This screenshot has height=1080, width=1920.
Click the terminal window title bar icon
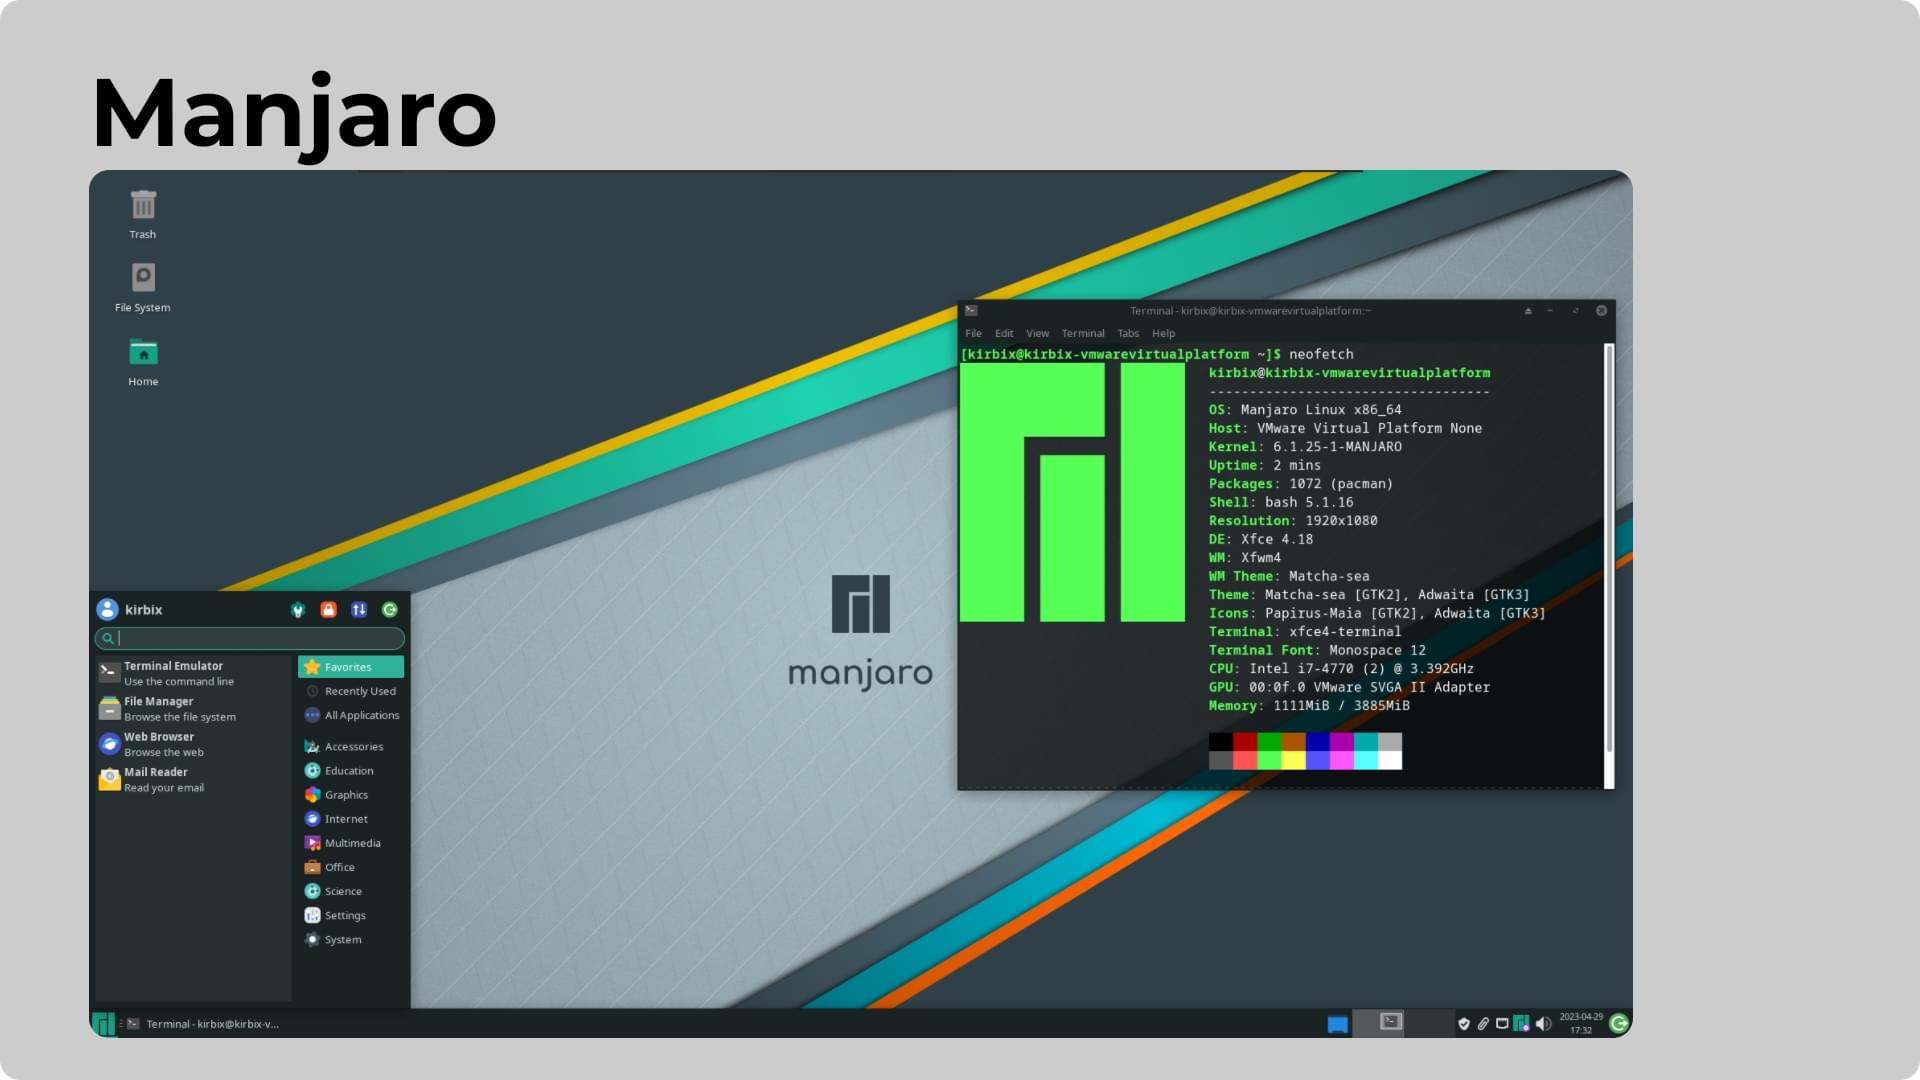(x=971, y=311)
